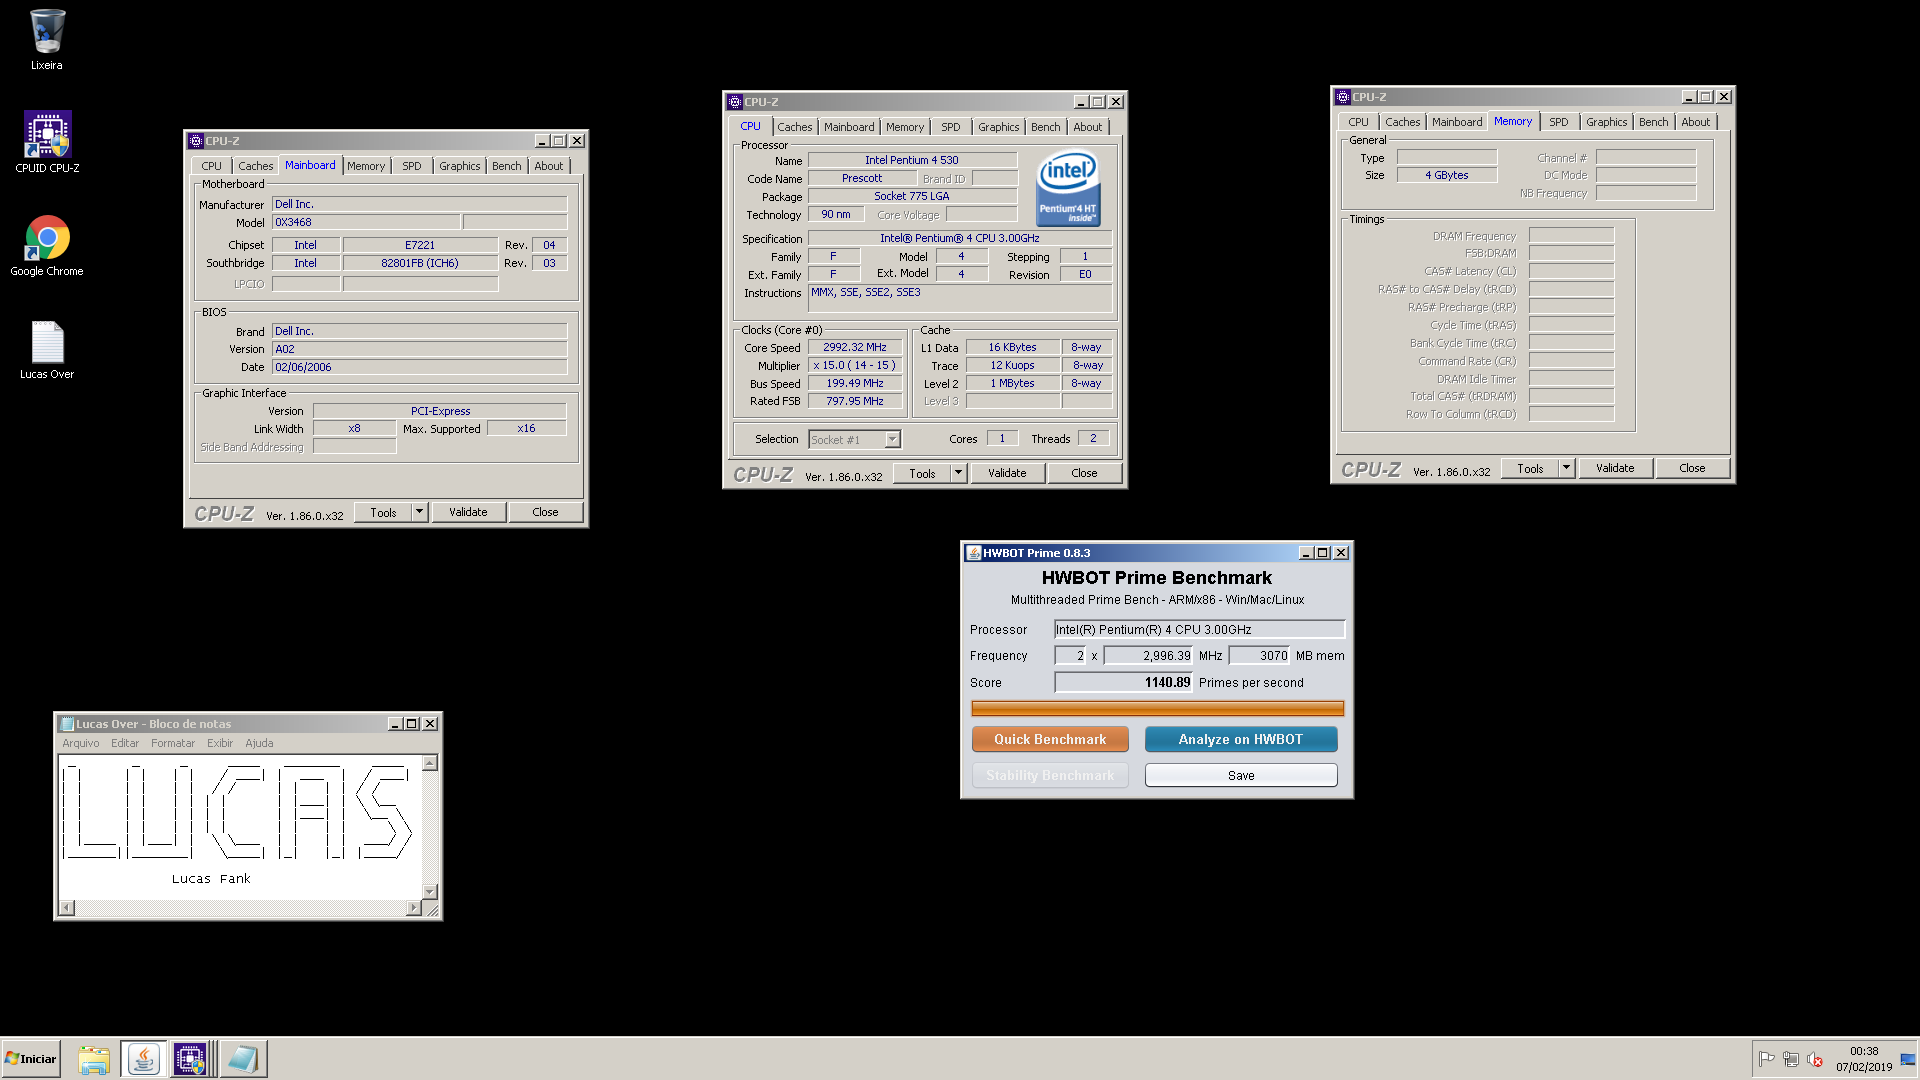
Task: Click Analyze on HWBOT button
Action: coord(1241,739)
